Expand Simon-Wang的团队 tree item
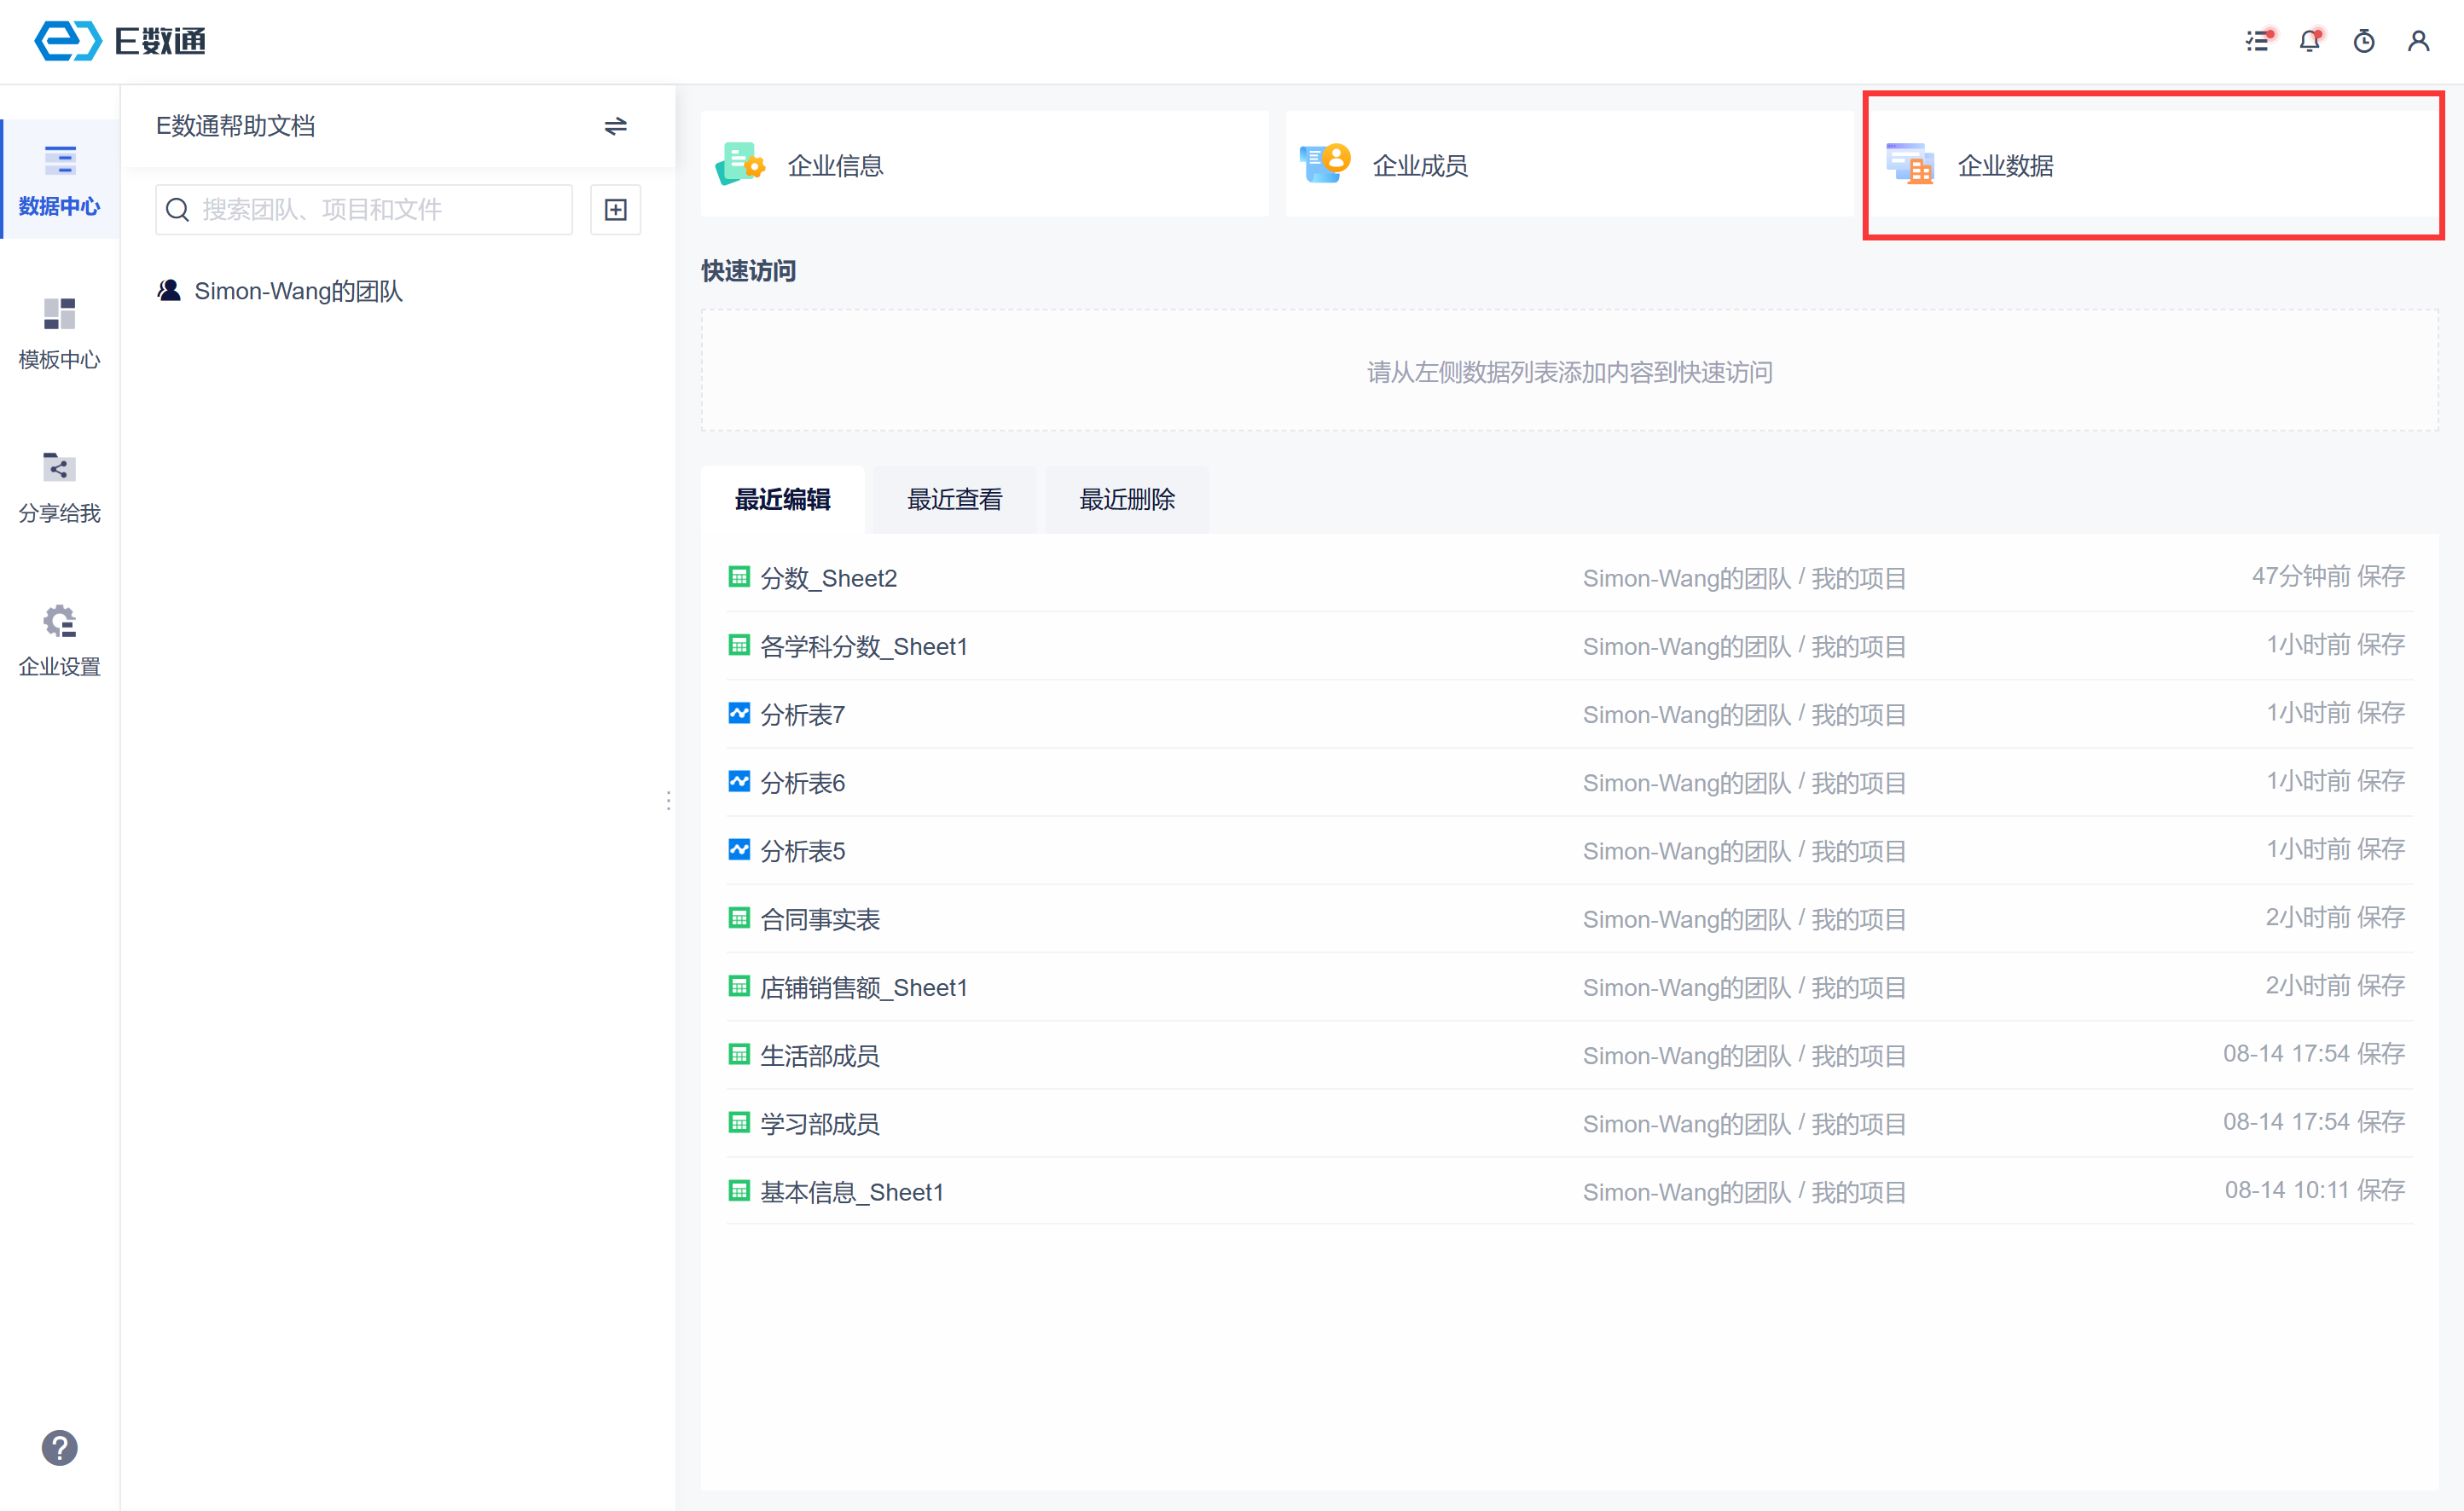This screenshot has height=1511, width=2464. (x=297, y=291)
